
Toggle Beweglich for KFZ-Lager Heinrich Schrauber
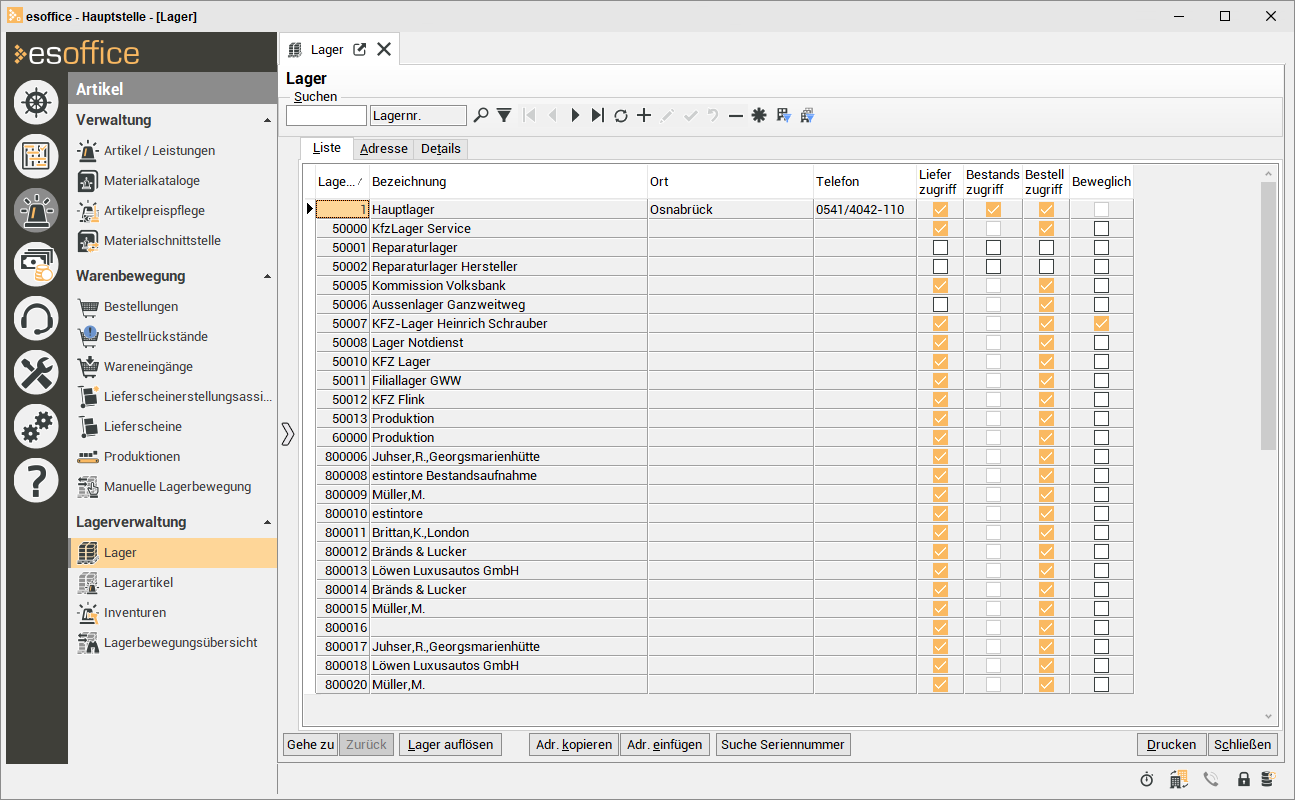(1101, 324)
